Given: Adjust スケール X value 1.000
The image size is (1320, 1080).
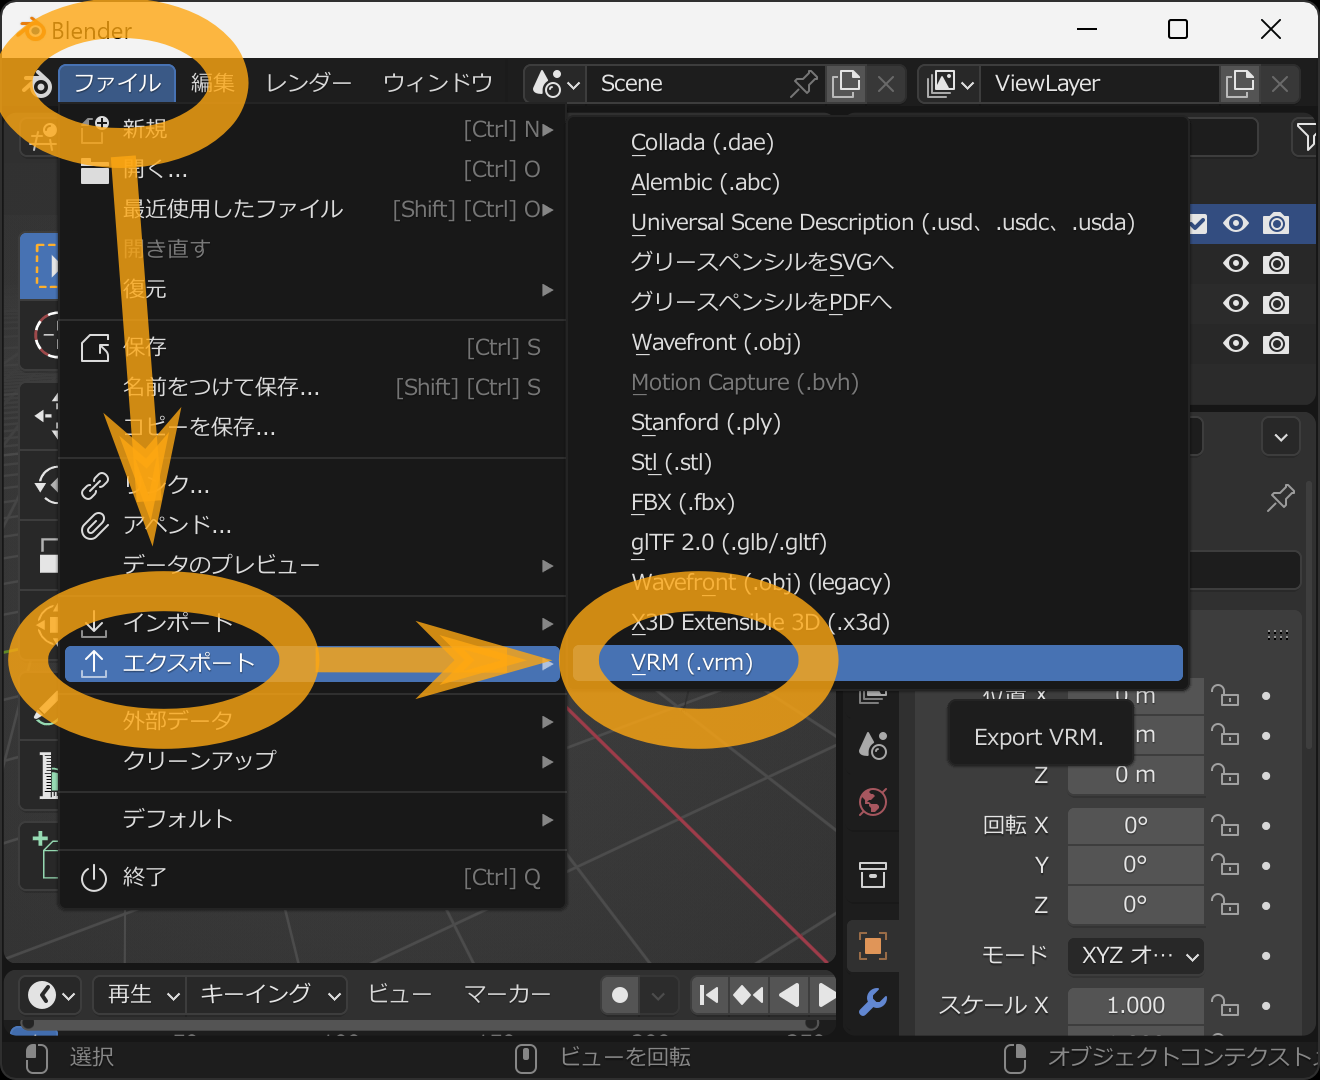Looking at the screenshot, I should click(1136, 1005).
